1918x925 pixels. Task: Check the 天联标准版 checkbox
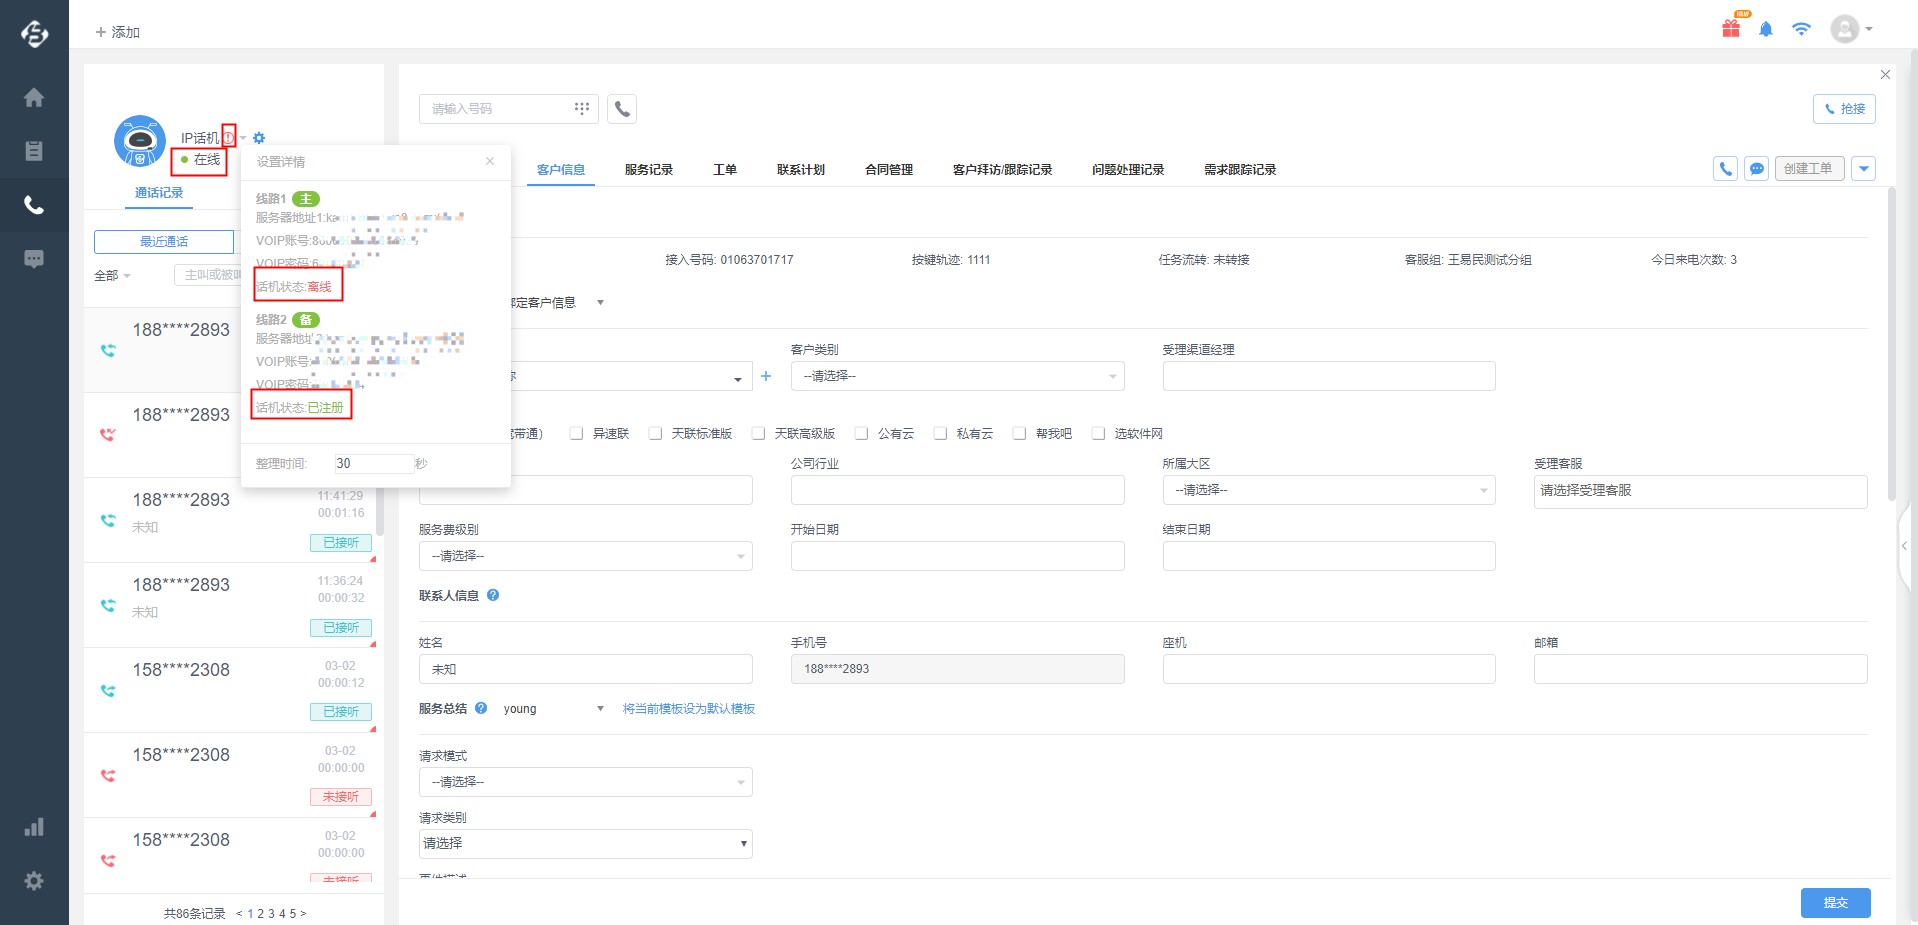point(655,433)
